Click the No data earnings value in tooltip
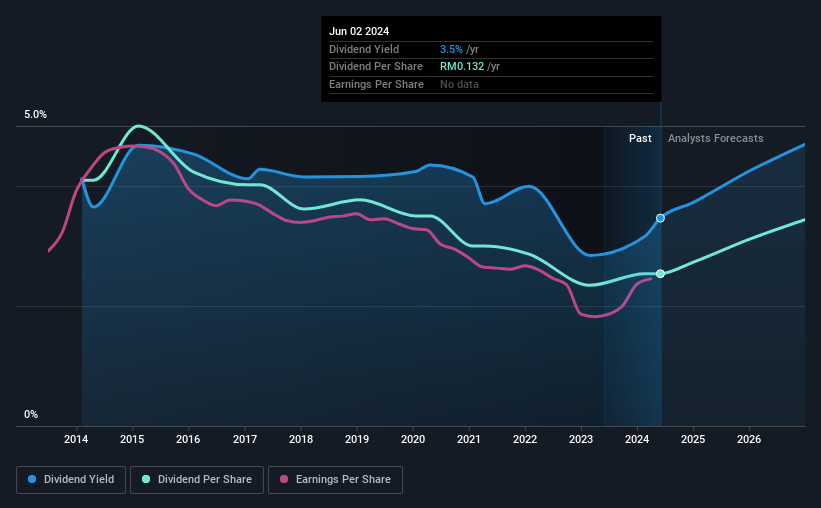The height and width of the screenshot is (508, 821). tap(459, 84)
